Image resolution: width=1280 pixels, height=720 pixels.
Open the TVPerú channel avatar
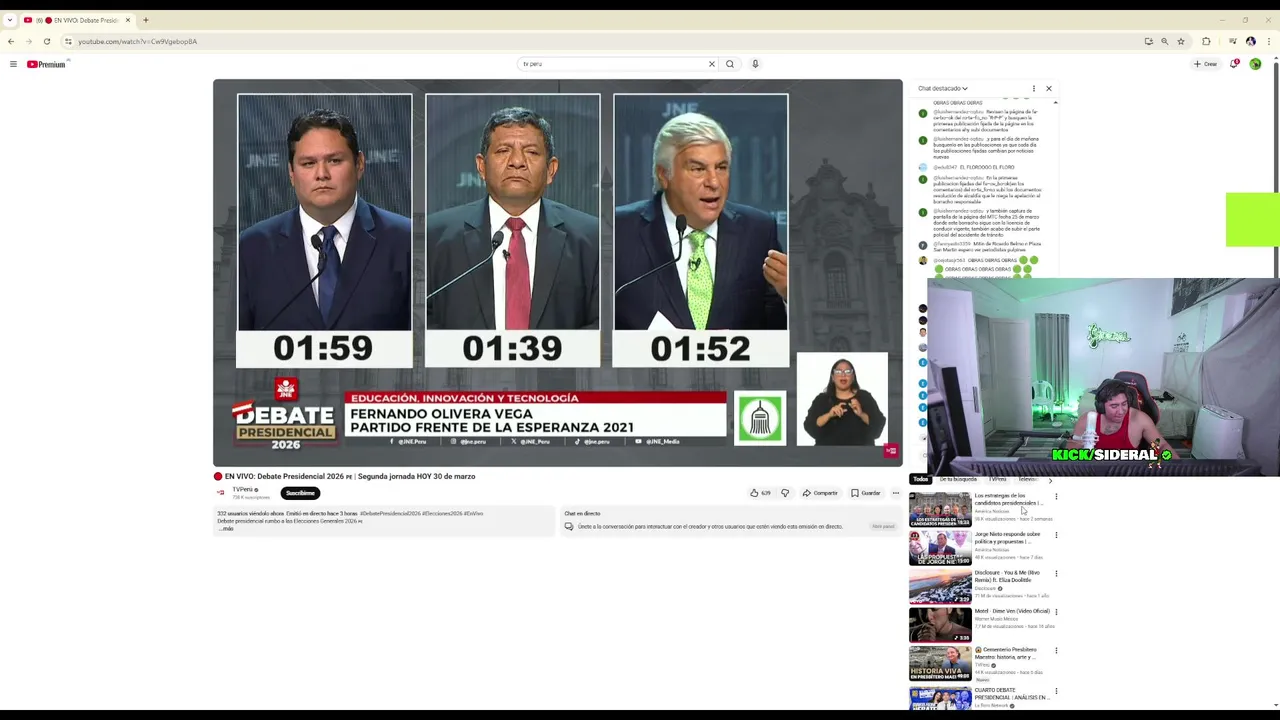[x=221, y=492]
